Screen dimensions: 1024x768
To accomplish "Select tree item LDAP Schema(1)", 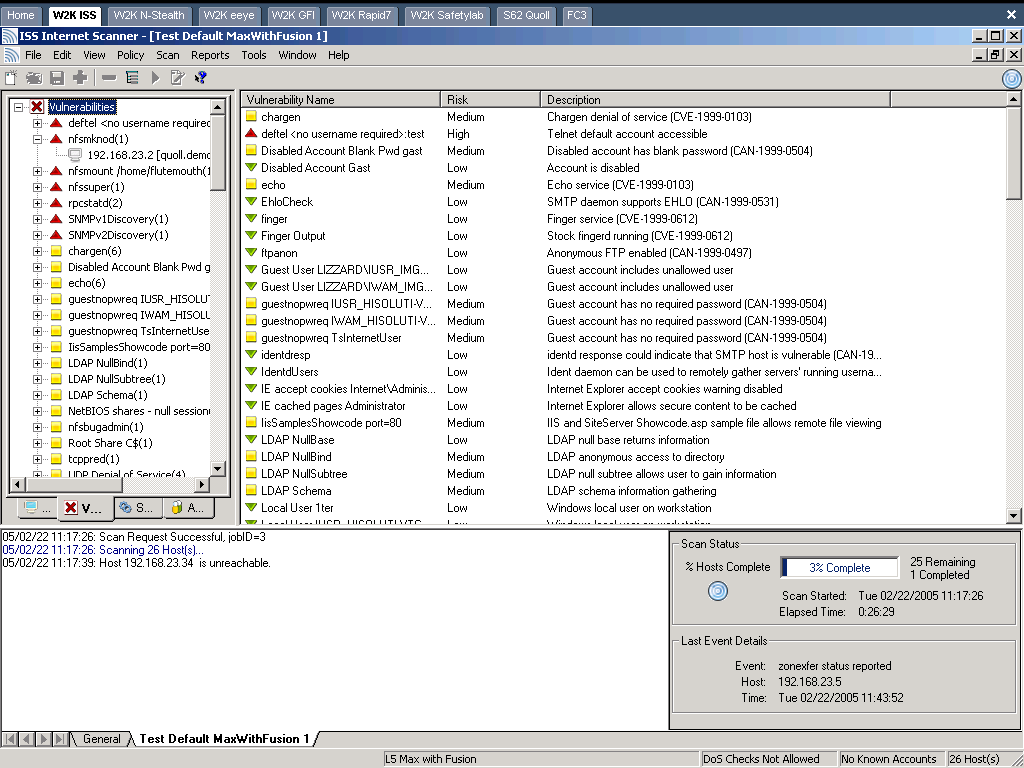I will pos(108,395).
